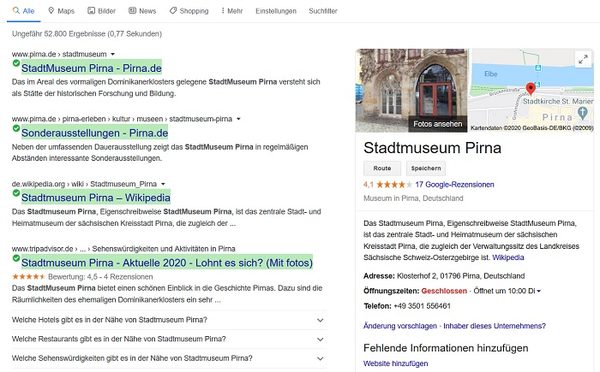
Task: Click the green checkmark beside the Tripadvisor result
Action: point(16,258)
